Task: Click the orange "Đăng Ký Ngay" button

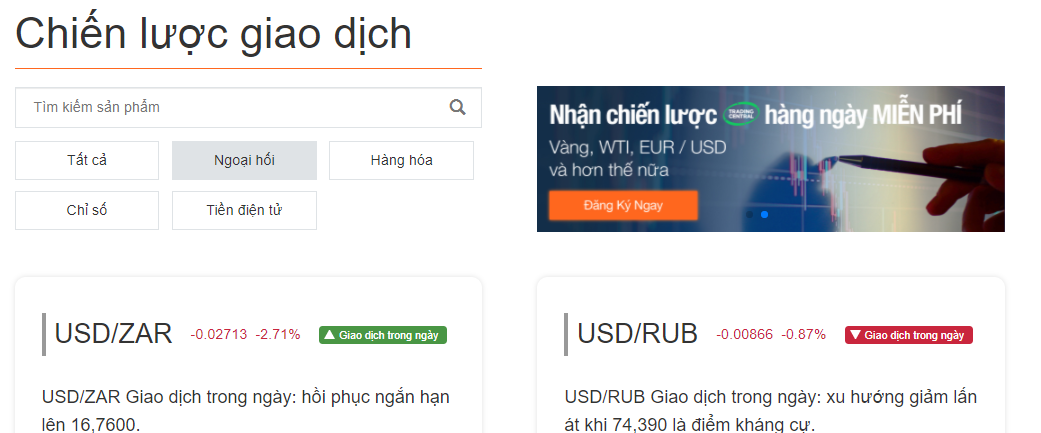Action: pyautogui.click(x=623, y=205)
